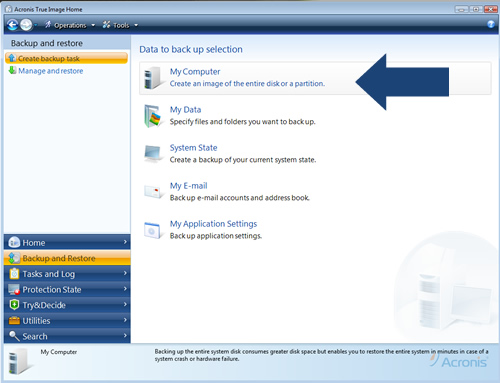Expand the Search chevron
500x383 pixels.
125,335
